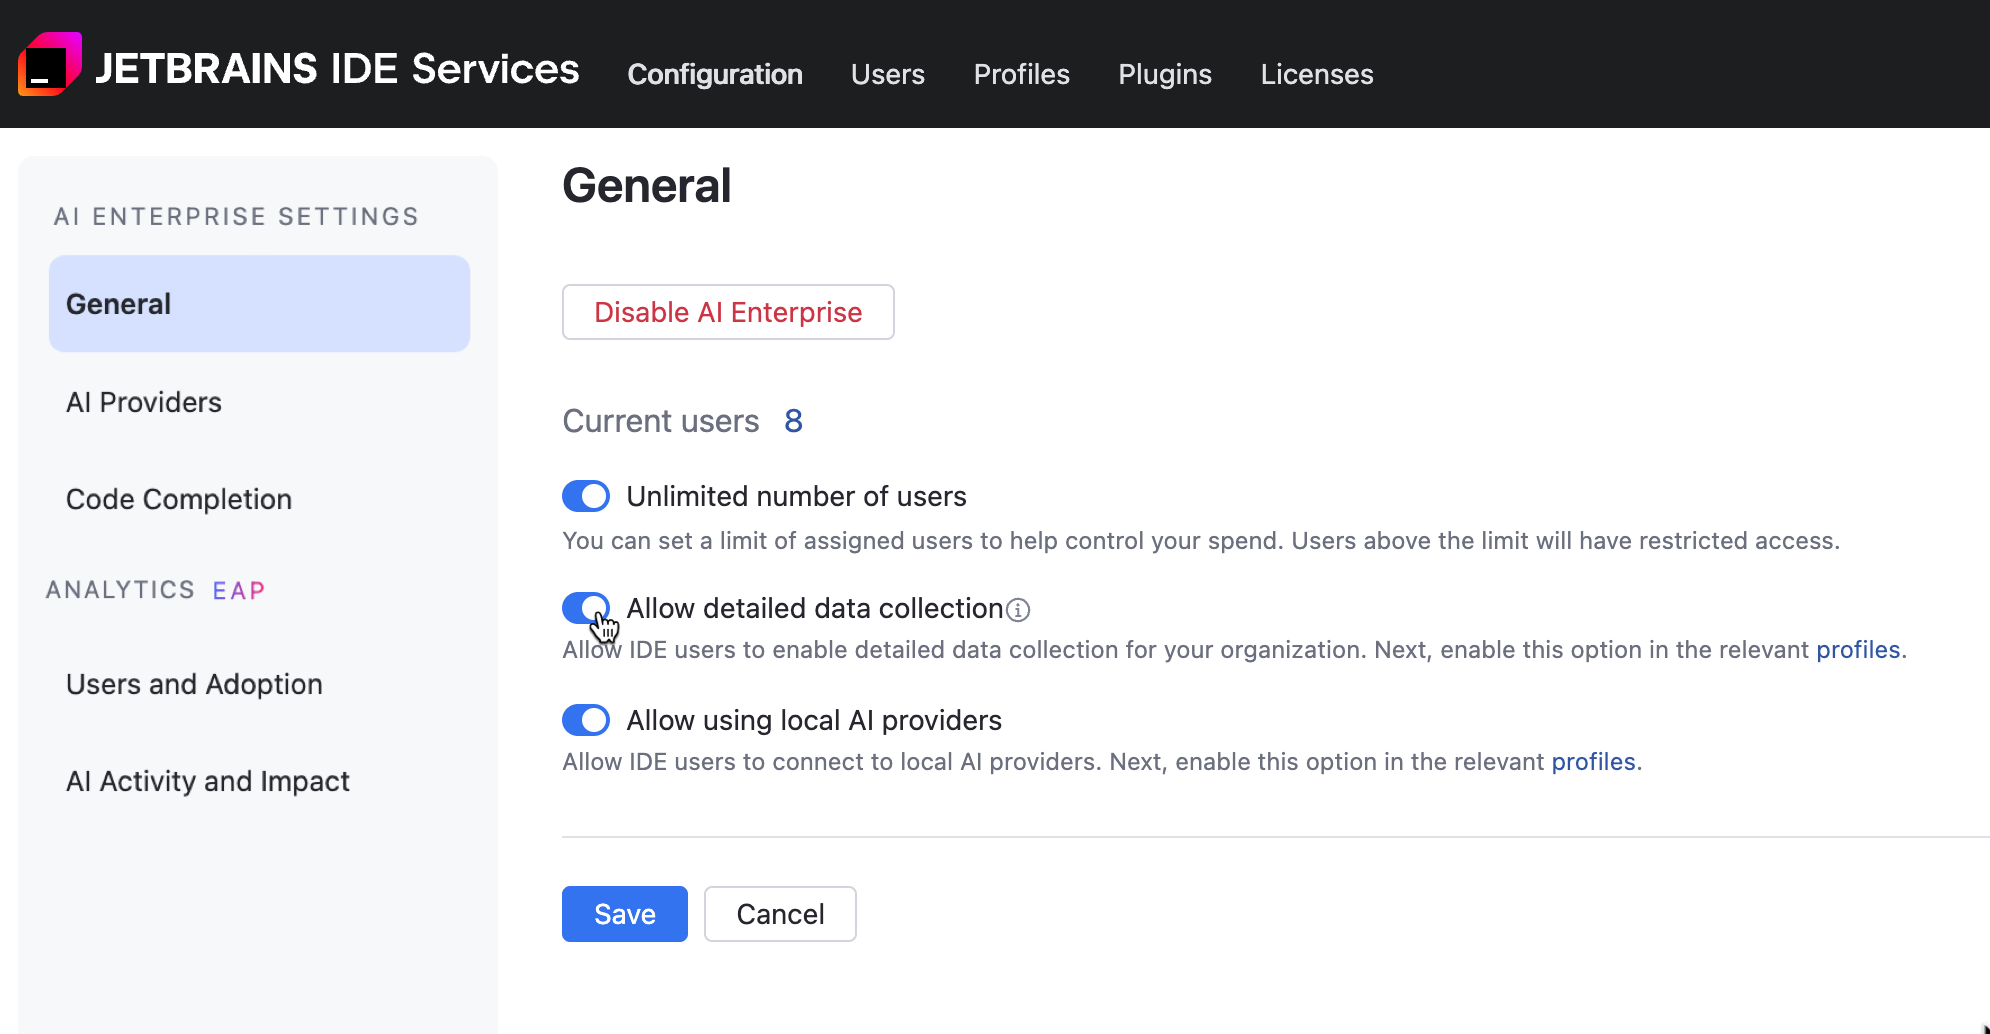Open AI Providers settings
The height and width of the screenshot is (1034, 1990).
143,402
